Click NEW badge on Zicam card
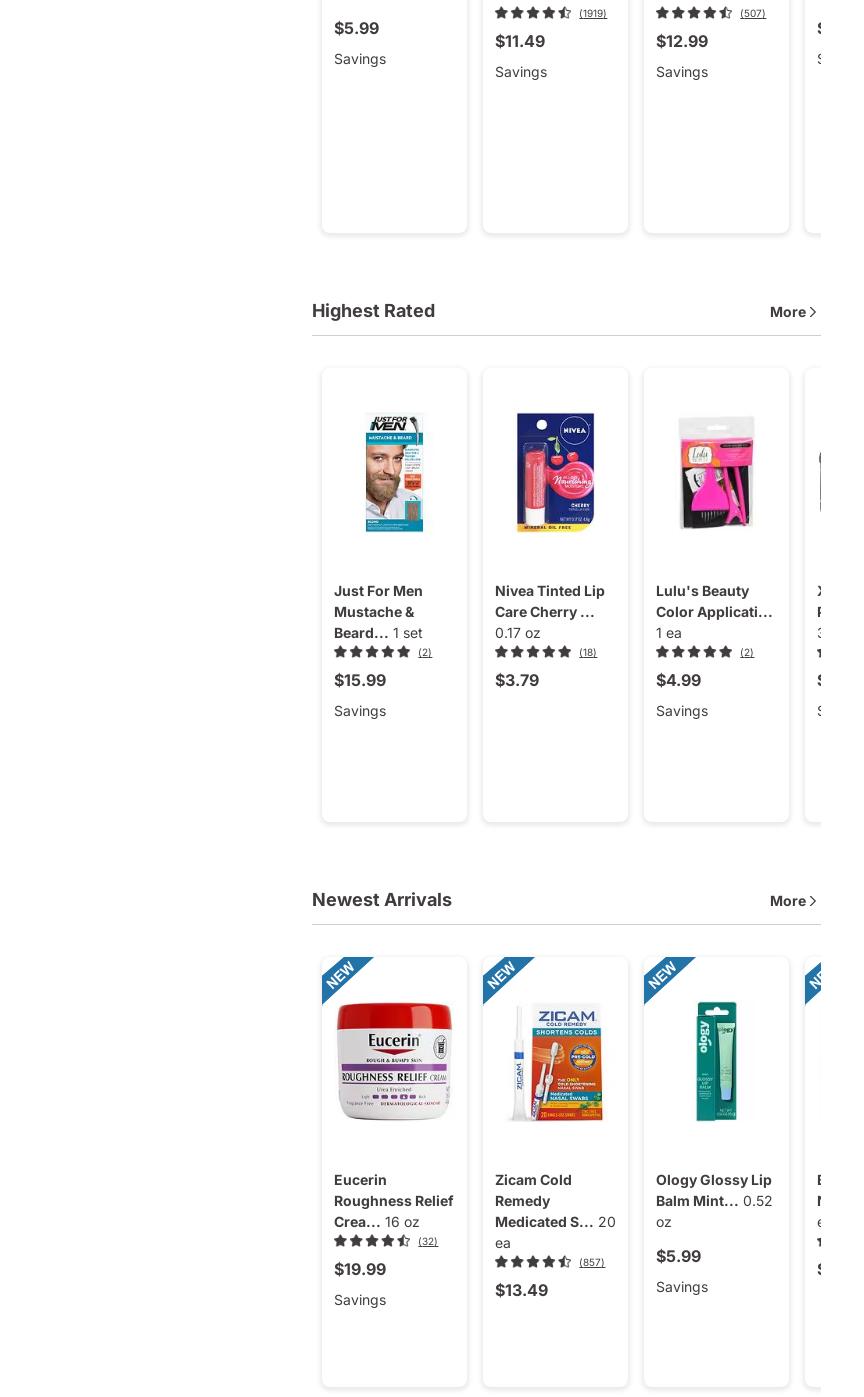The image size is (864, 1397). coord(503,975)
